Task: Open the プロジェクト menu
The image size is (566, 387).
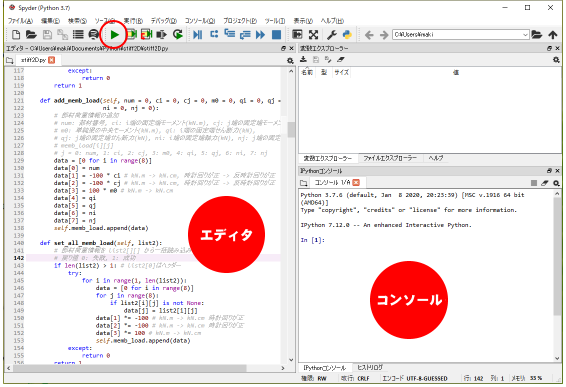Action: 240,21
